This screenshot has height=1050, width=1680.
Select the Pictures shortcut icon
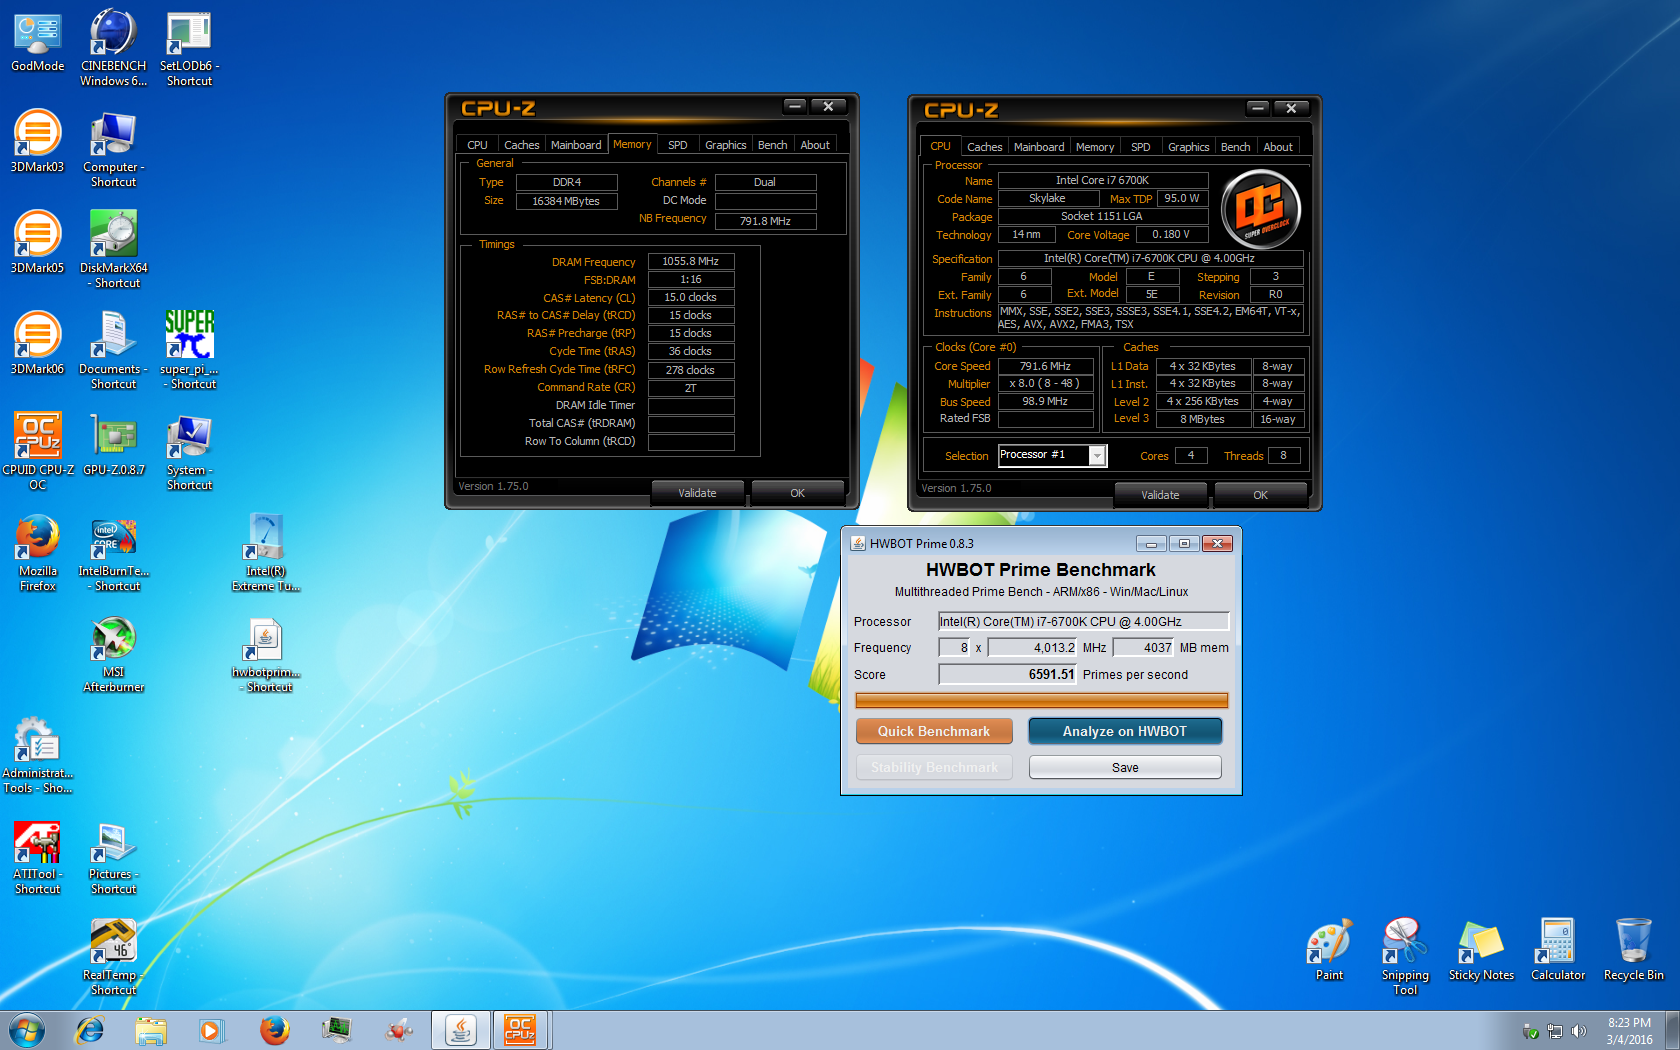pos(113,856)
